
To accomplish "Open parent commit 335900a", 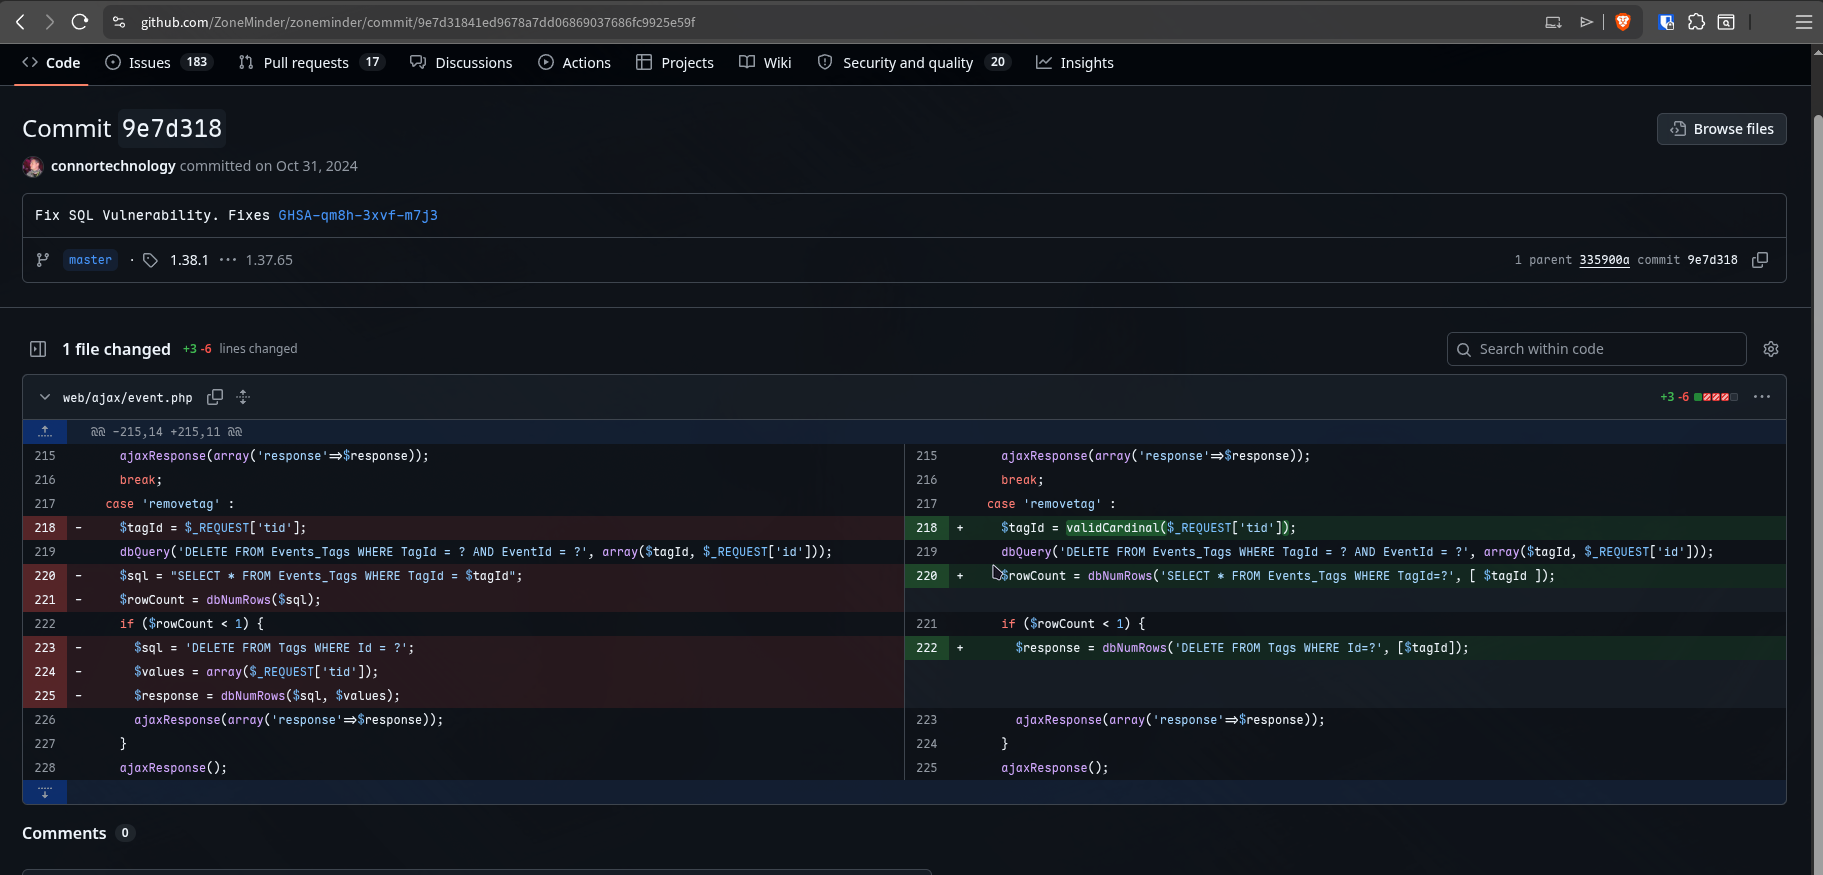I will coord(1604,260).
